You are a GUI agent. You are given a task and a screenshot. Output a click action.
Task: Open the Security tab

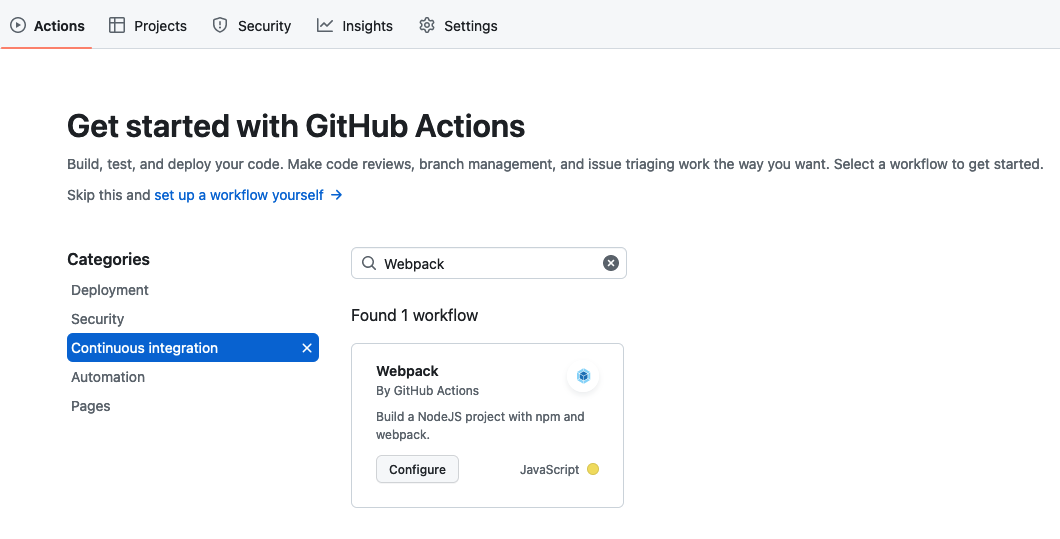pyautogui.click(x=251, y=26)
